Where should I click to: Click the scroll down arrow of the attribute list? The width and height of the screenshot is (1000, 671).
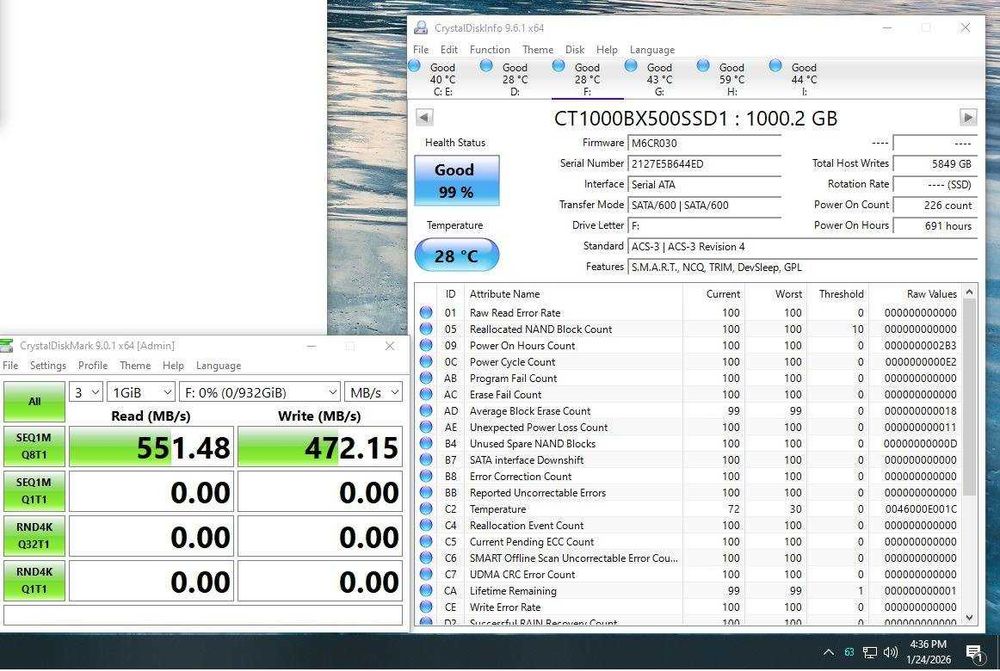[x=969, y=617]
